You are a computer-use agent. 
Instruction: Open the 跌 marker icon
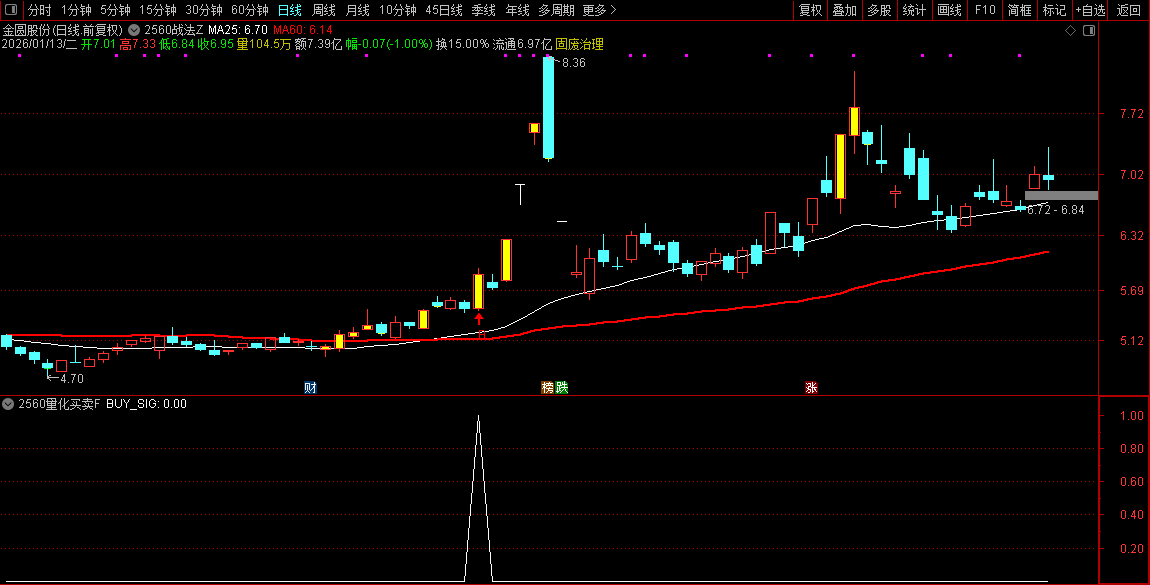(562, 387)
